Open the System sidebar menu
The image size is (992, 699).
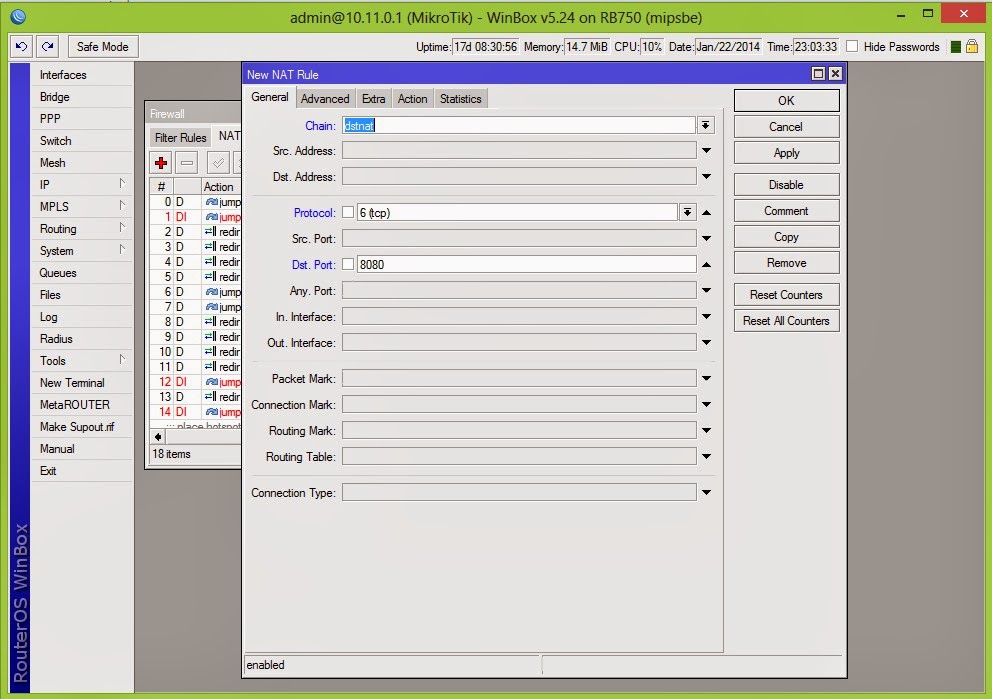pos(82,251)
